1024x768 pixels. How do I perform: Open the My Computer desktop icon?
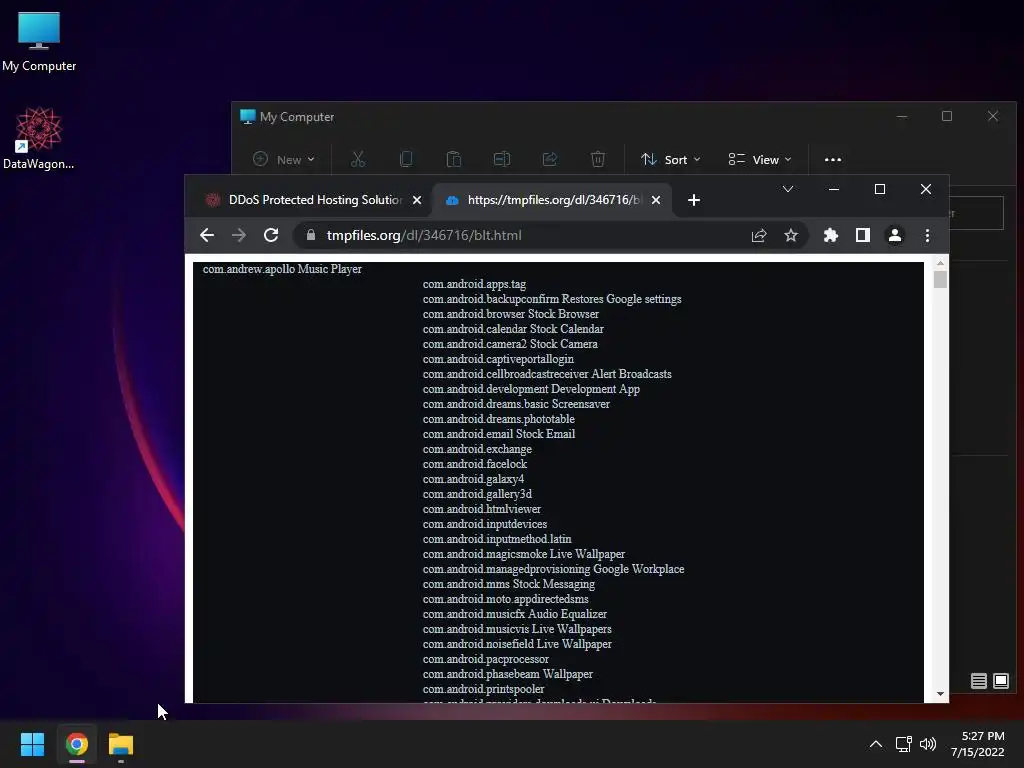pos(39,42)
